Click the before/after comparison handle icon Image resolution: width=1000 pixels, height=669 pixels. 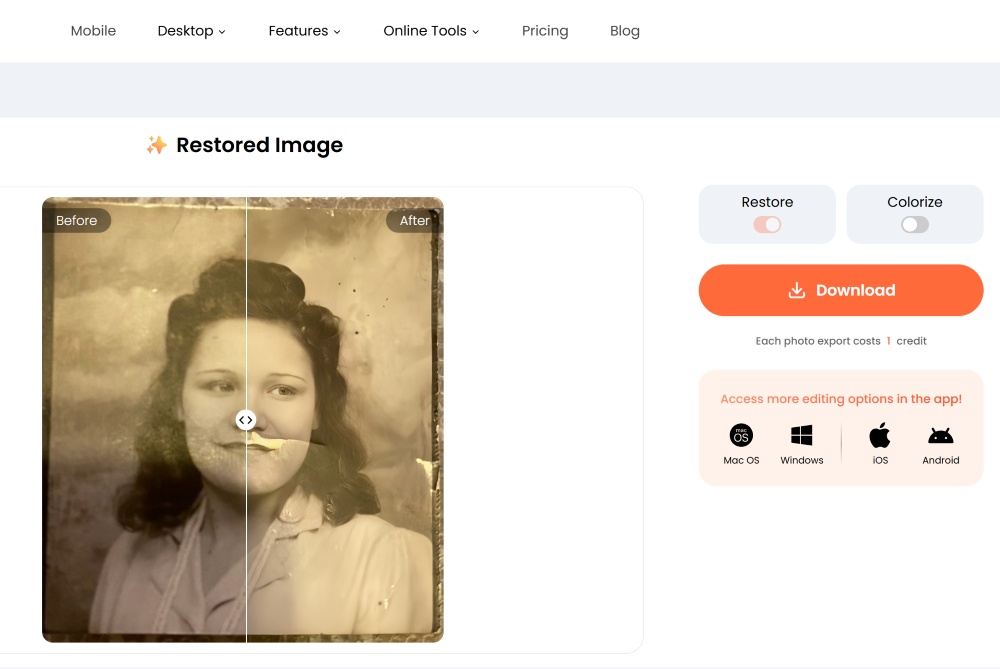click(246, 420)
